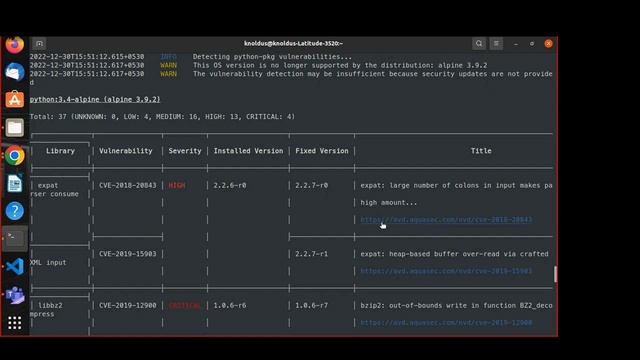
Task: Open Firefox from the dock
Action: point(15,44)
